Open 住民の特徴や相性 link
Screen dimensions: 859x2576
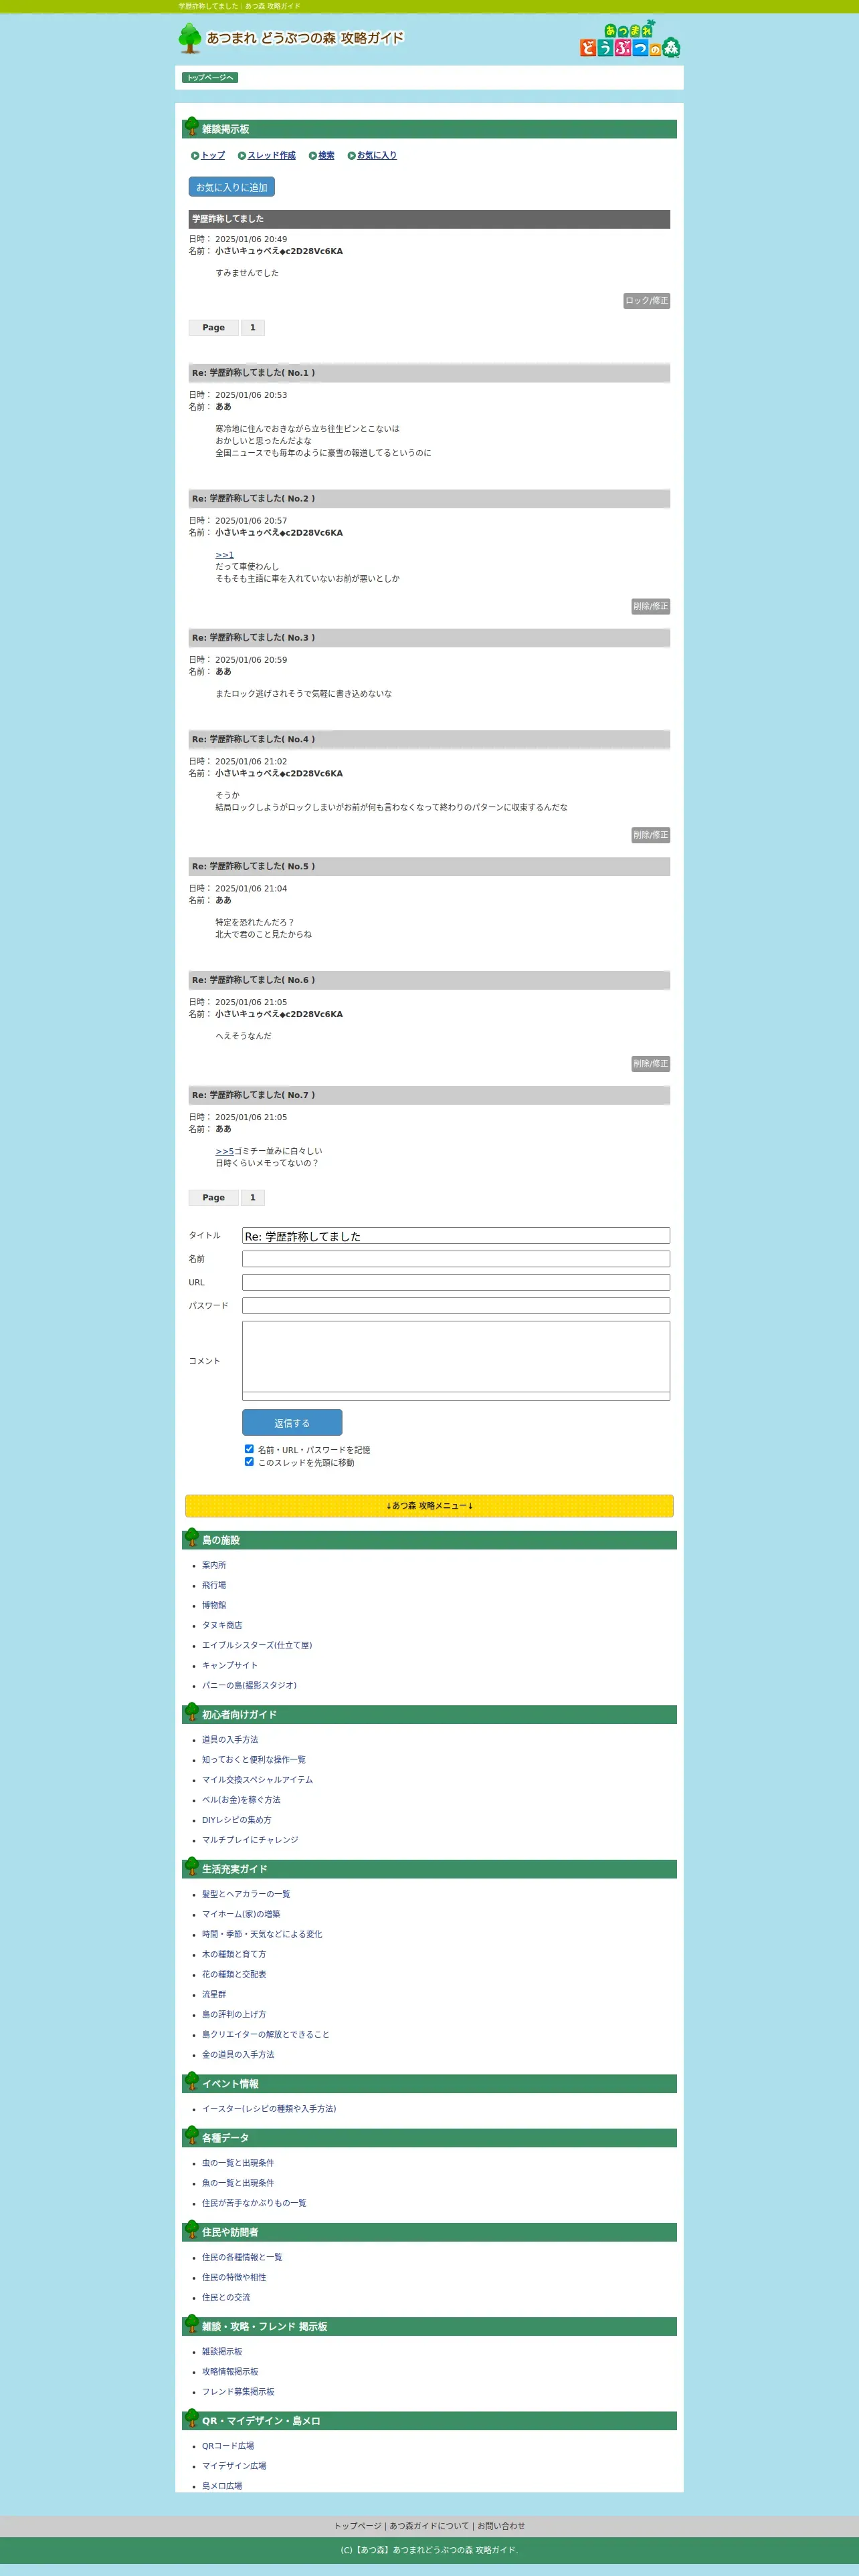tap(234, 2277)
